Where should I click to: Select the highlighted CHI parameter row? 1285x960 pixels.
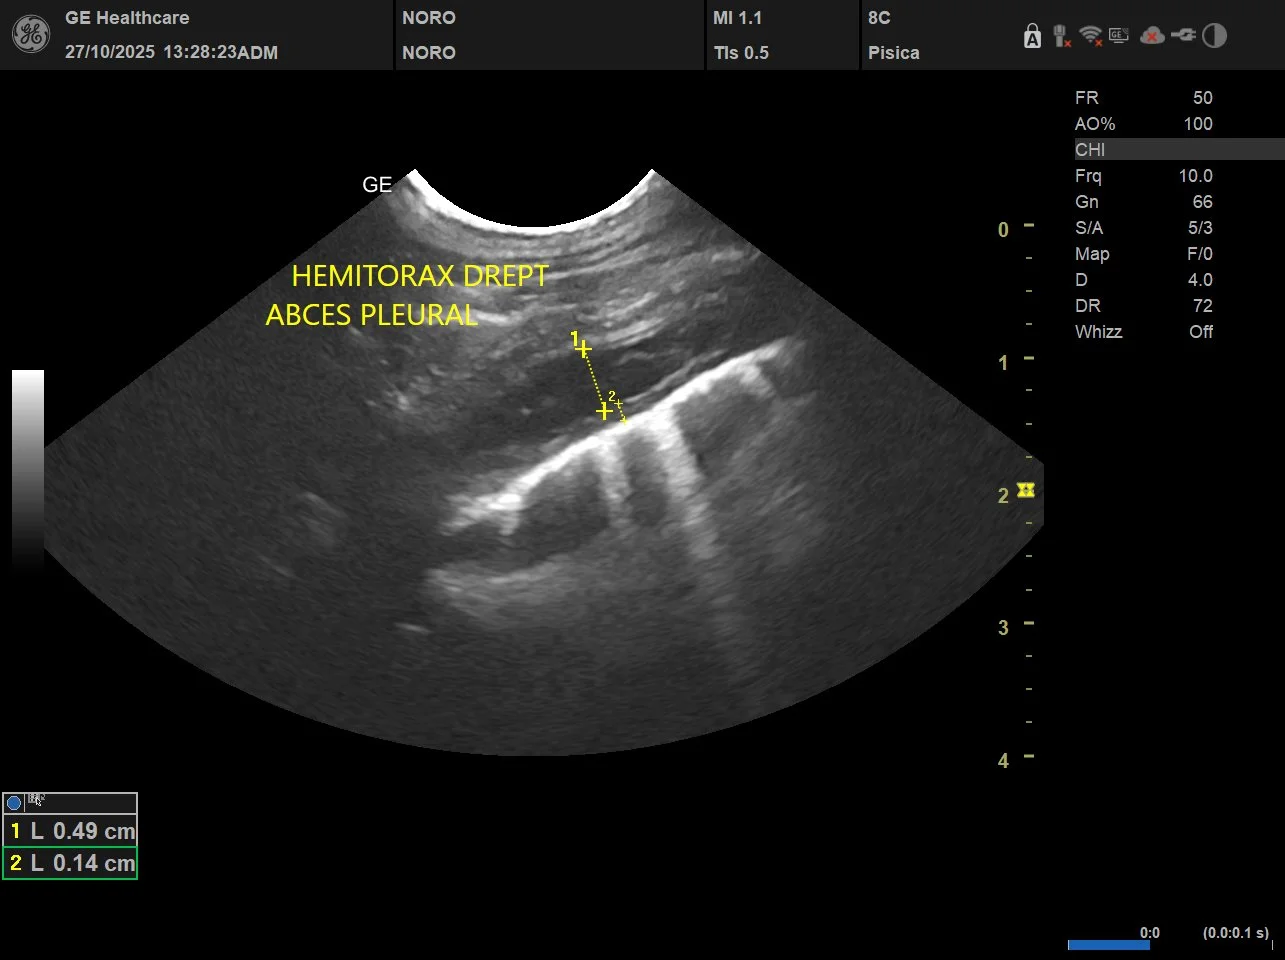1179,150
